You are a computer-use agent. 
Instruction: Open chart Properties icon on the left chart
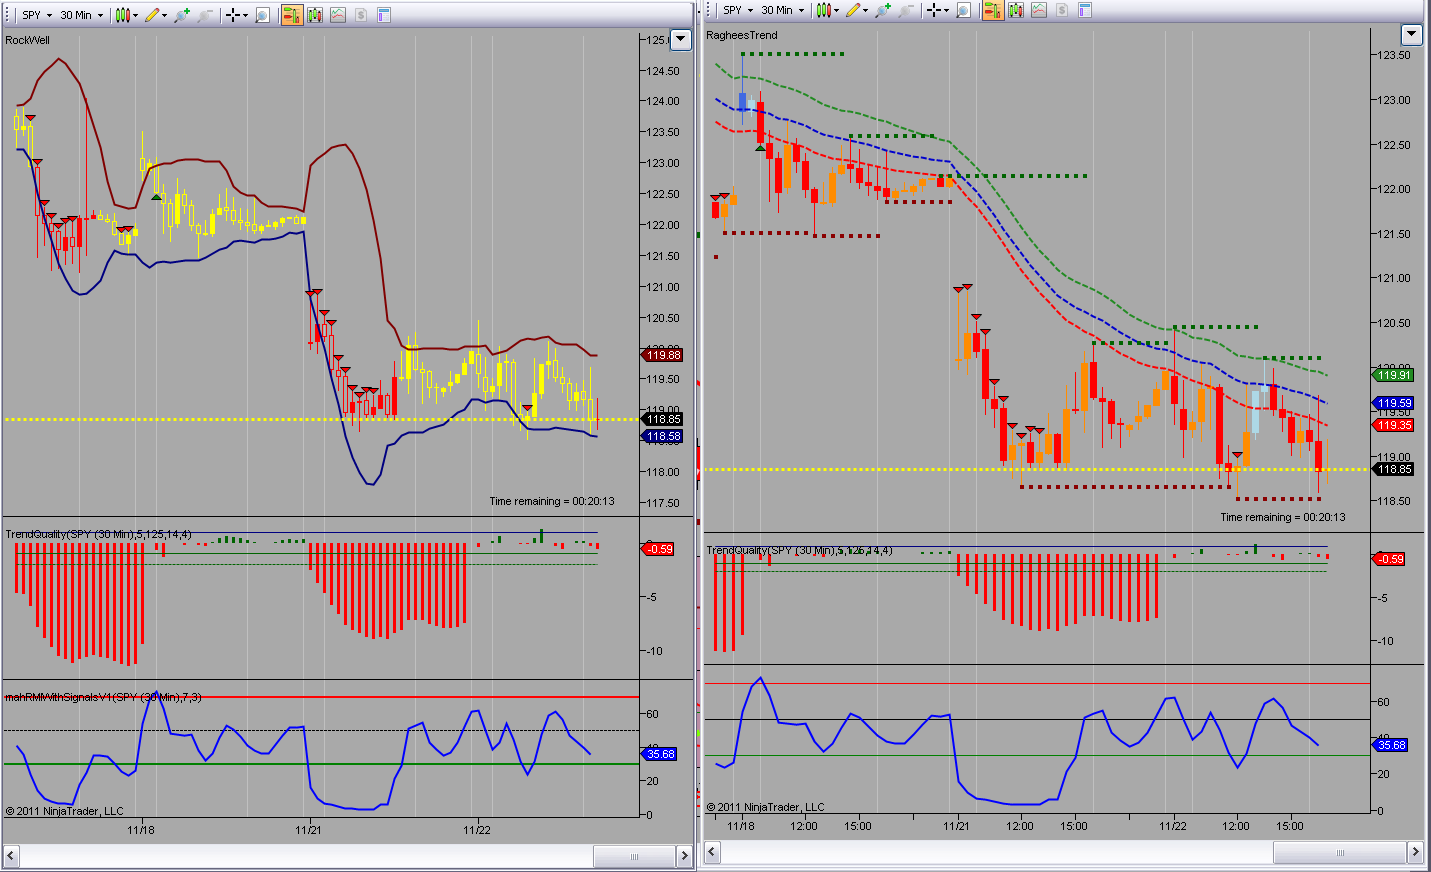tap(384, 15)
